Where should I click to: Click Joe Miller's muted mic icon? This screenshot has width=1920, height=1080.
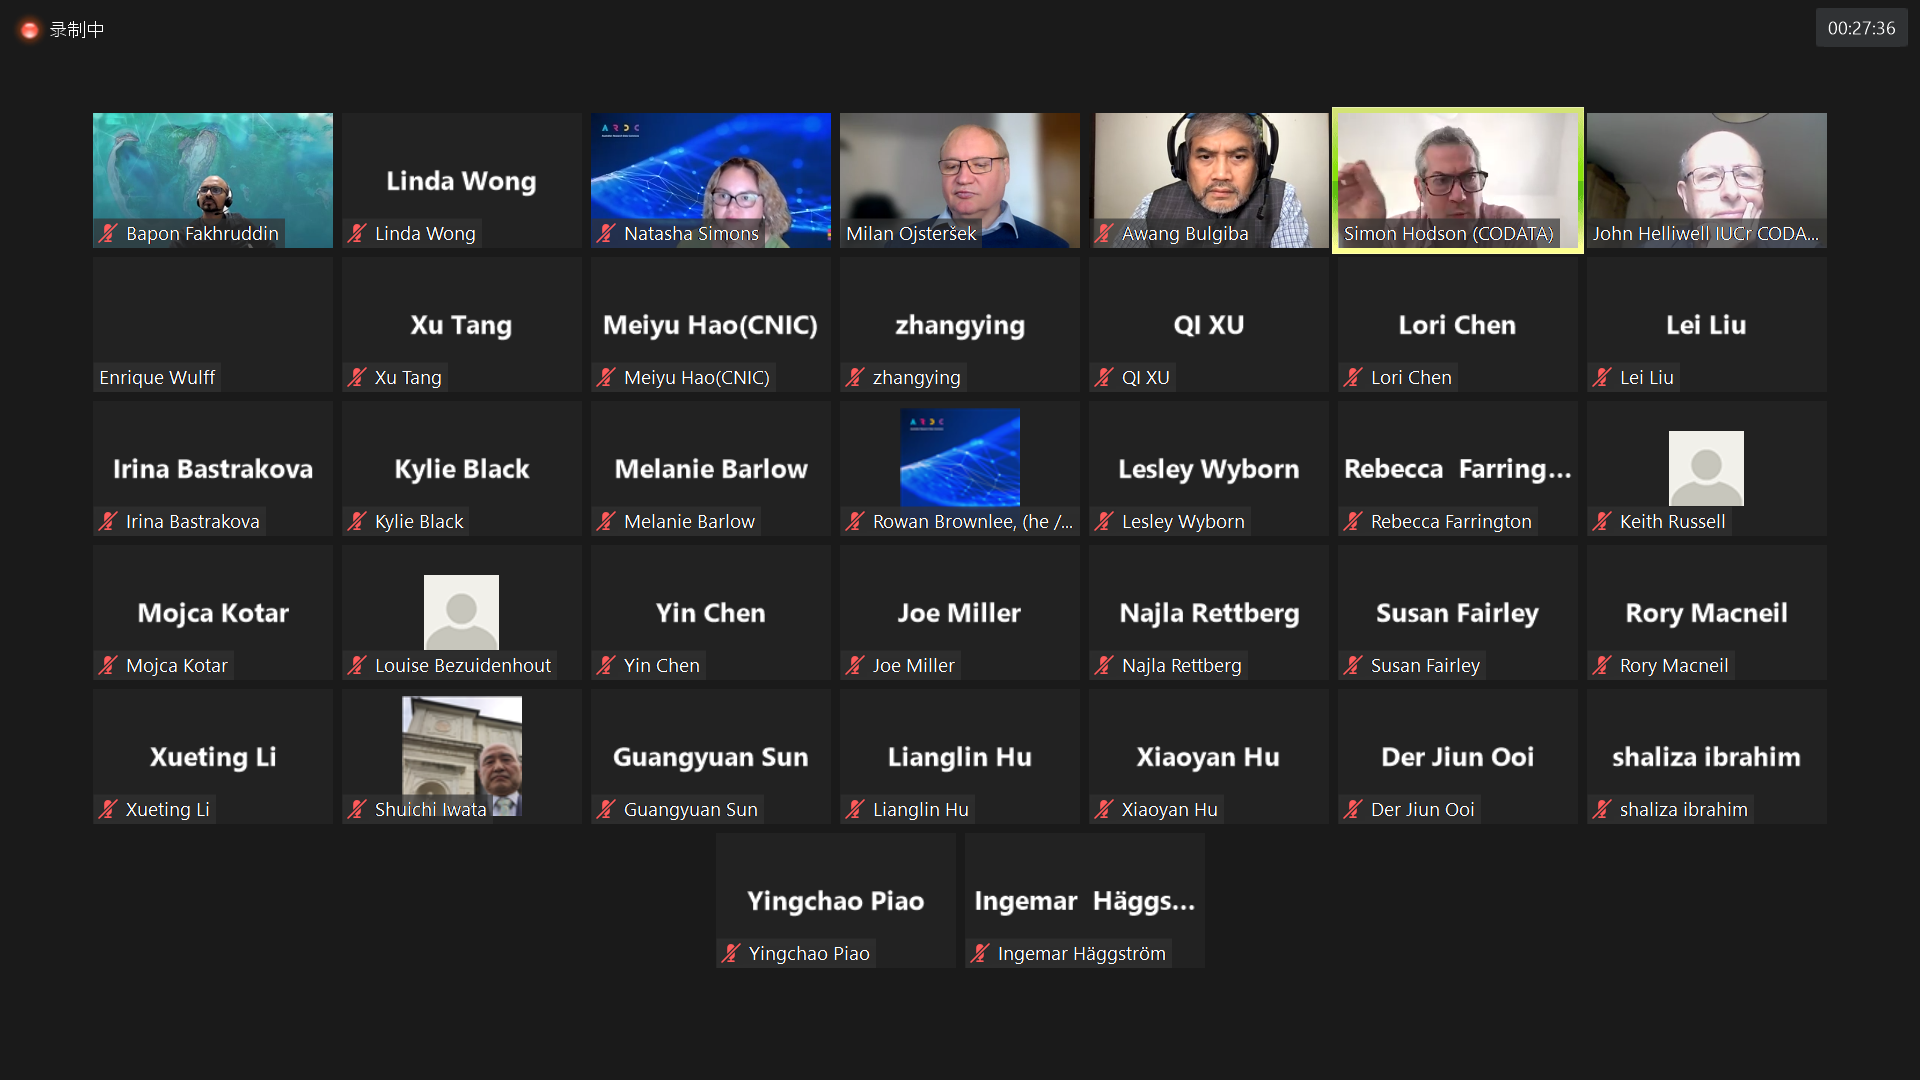855,665
